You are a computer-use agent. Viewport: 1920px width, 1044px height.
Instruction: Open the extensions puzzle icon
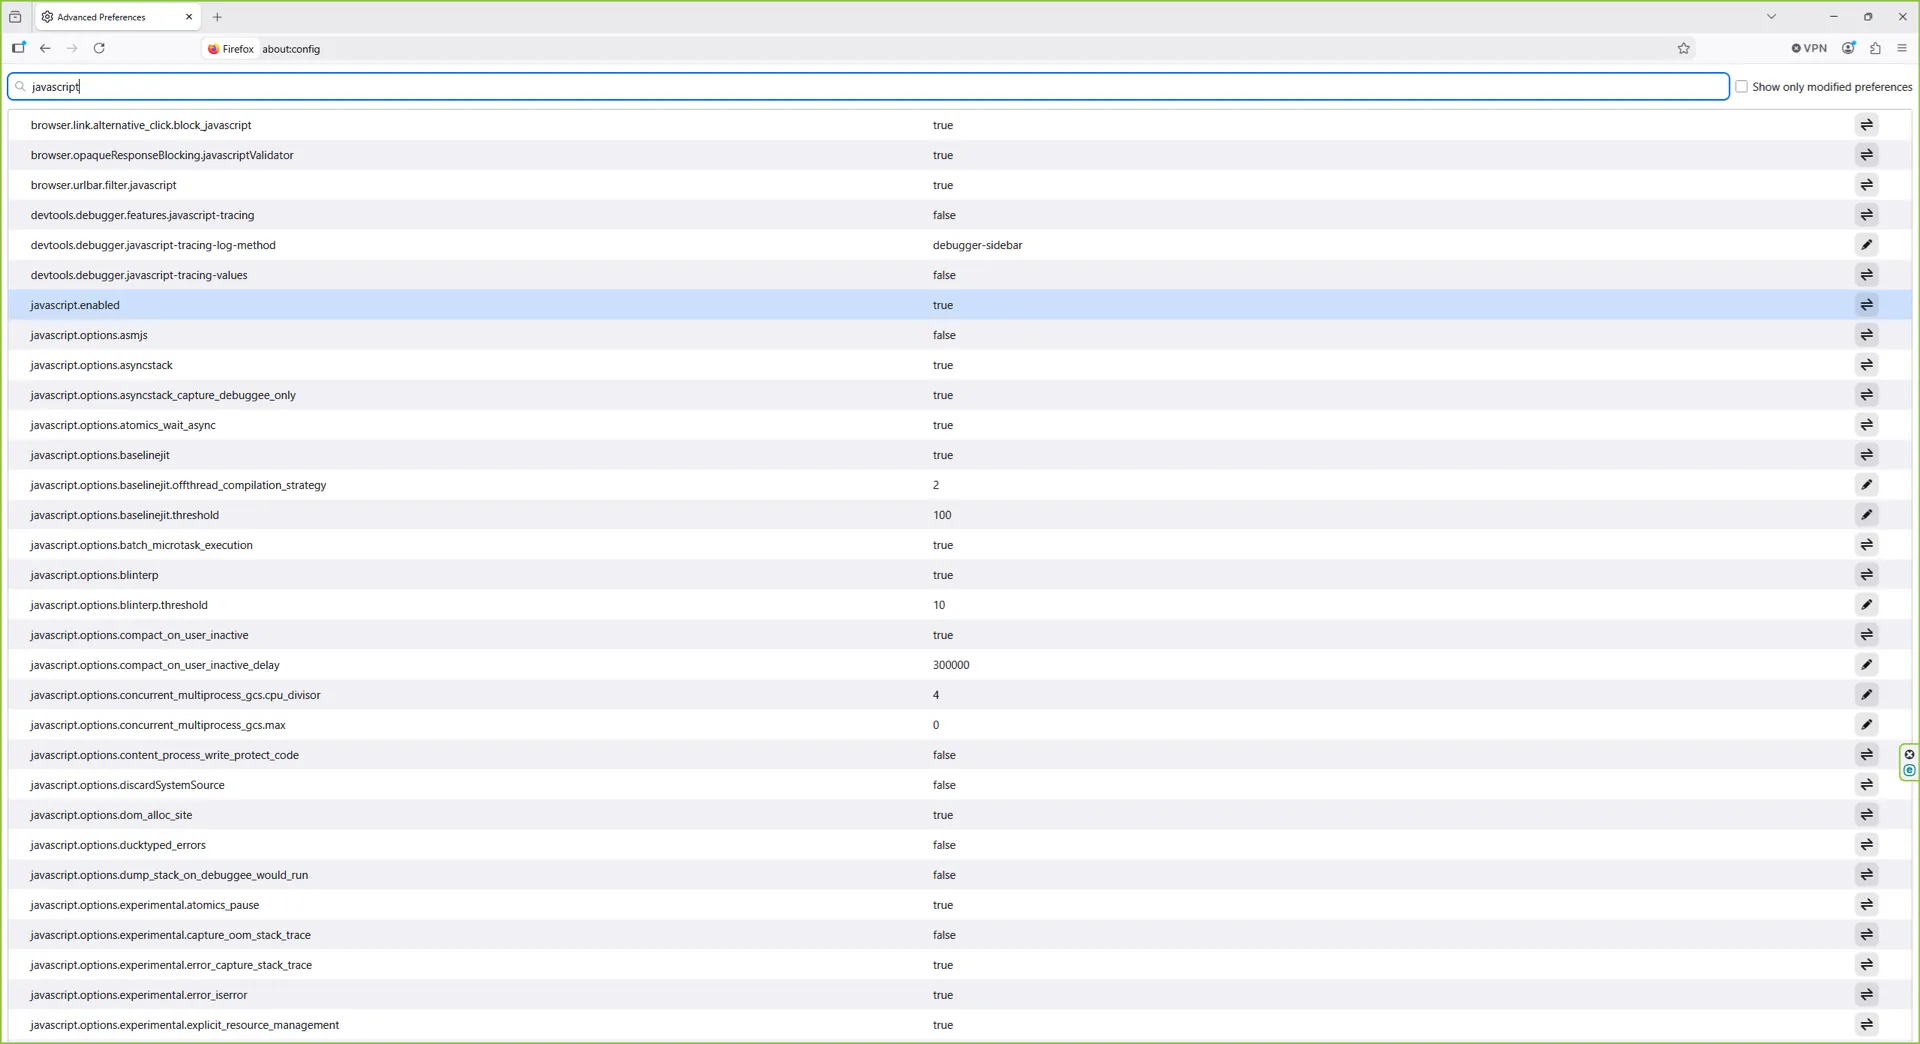(1876, 48)
